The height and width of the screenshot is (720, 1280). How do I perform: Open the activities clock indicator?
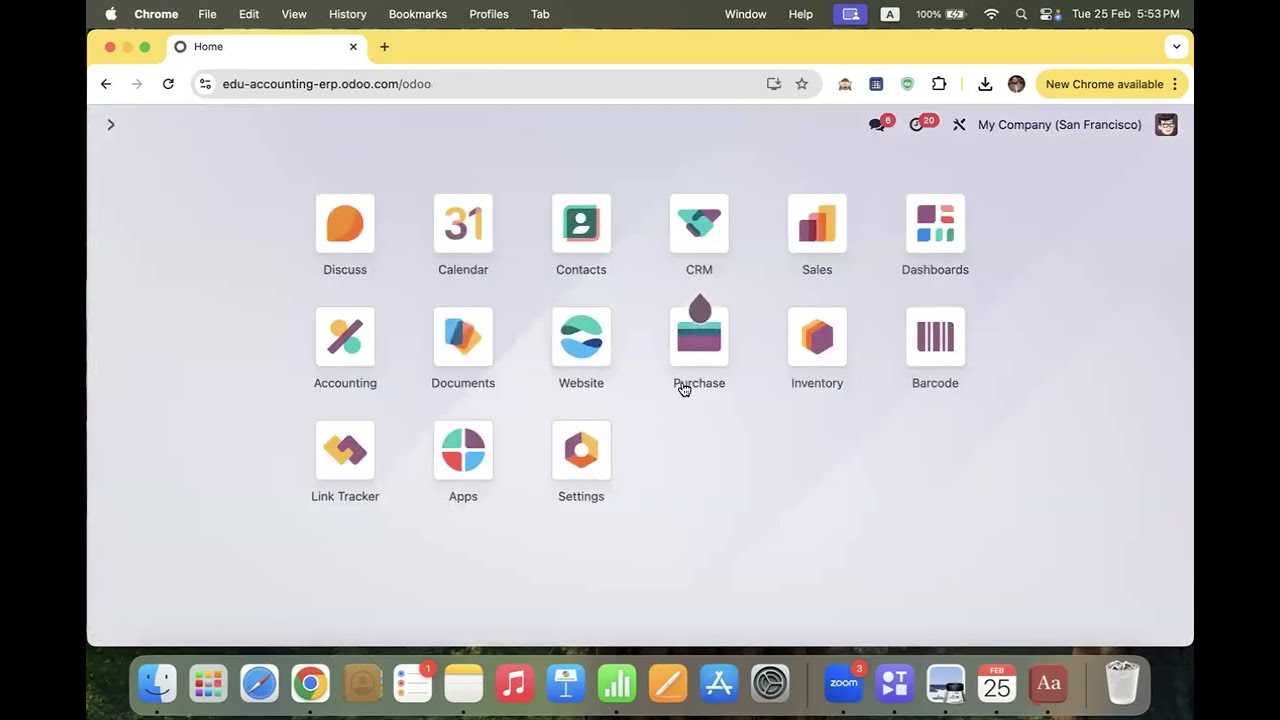[921, 124]
